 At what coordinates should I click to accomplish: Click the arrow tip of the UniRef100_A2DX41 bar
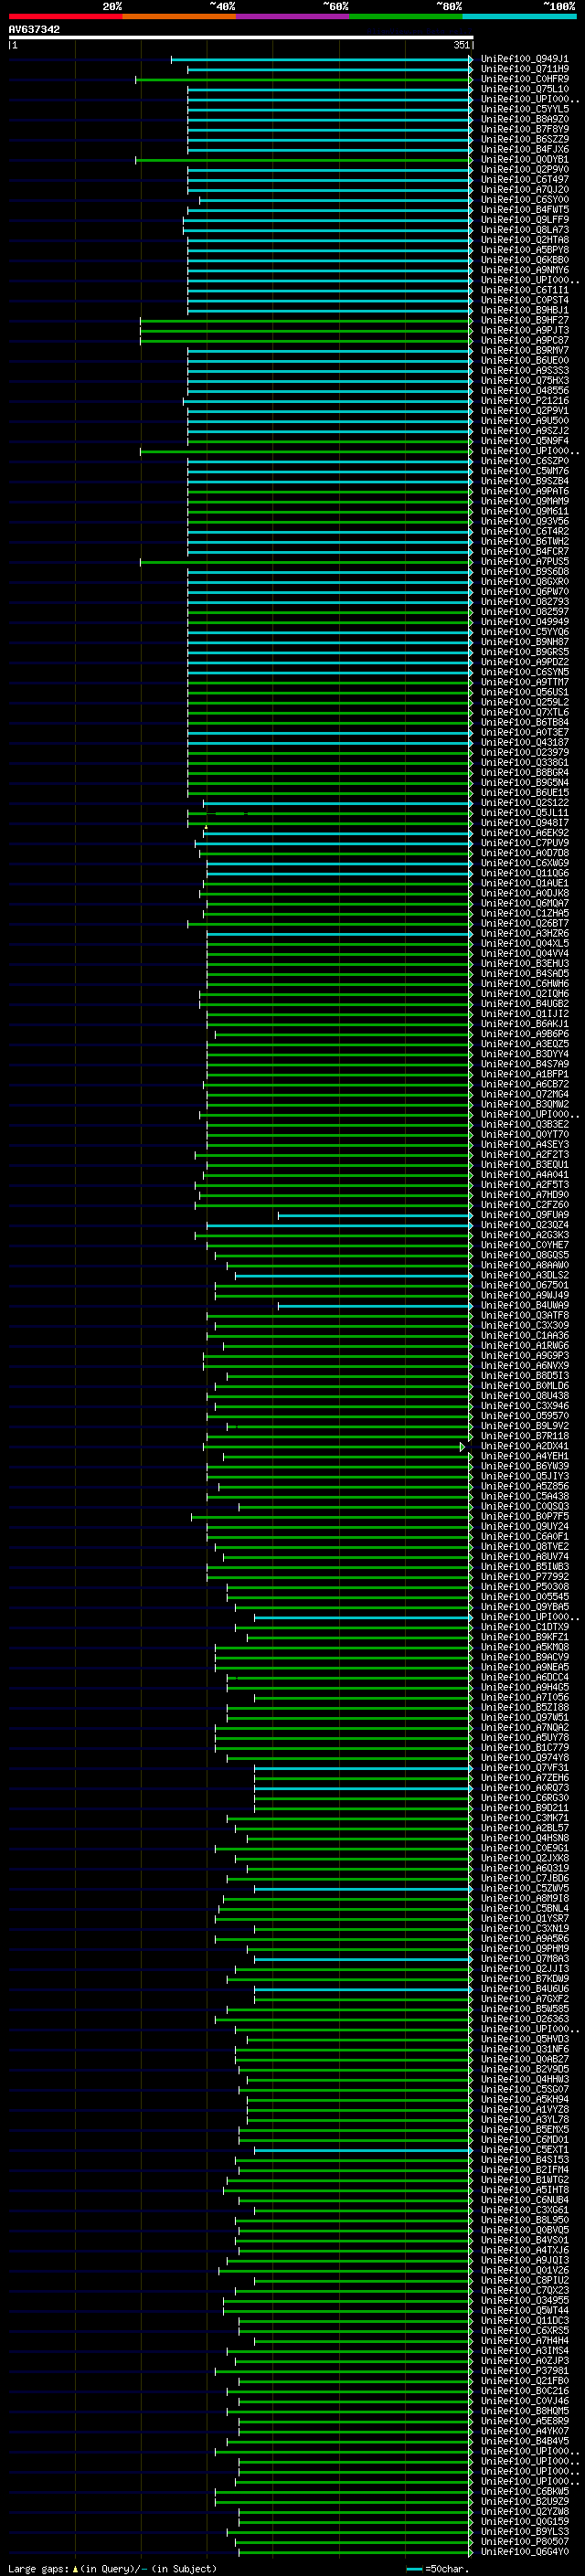(462, 1446)
